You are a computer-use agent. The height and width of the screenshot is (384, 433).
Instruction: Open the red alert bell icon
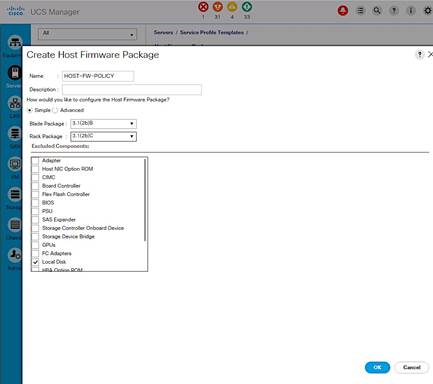click(343, 11)
